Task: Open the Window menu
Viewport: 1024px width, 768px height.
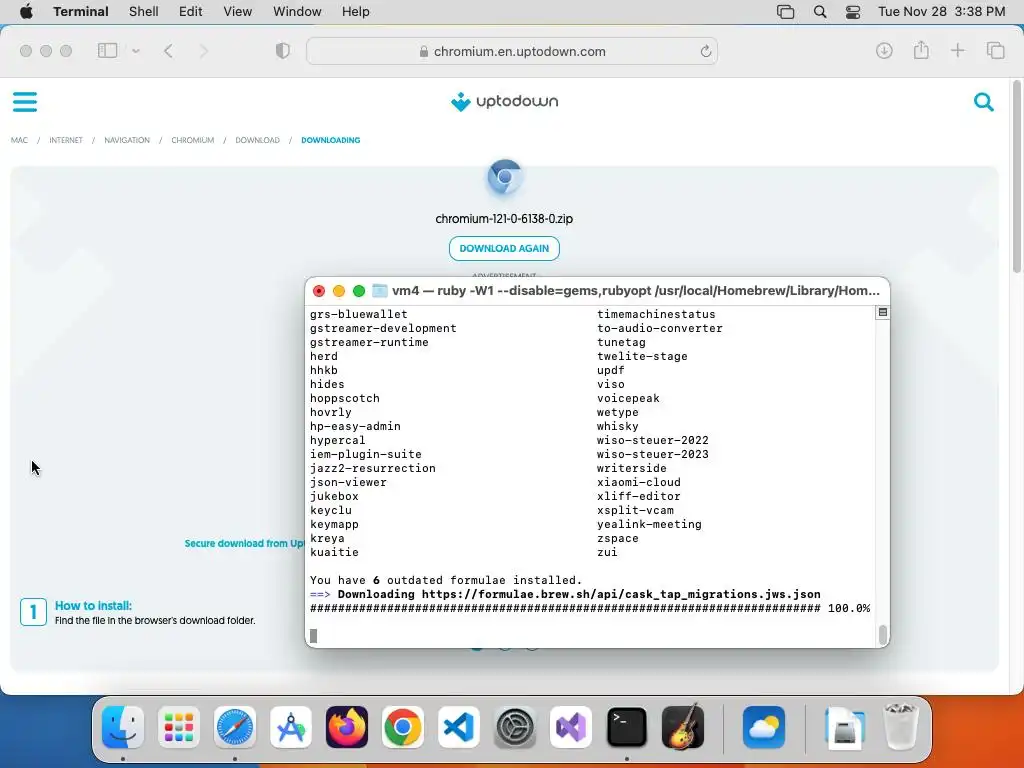Action: point(297,12)
